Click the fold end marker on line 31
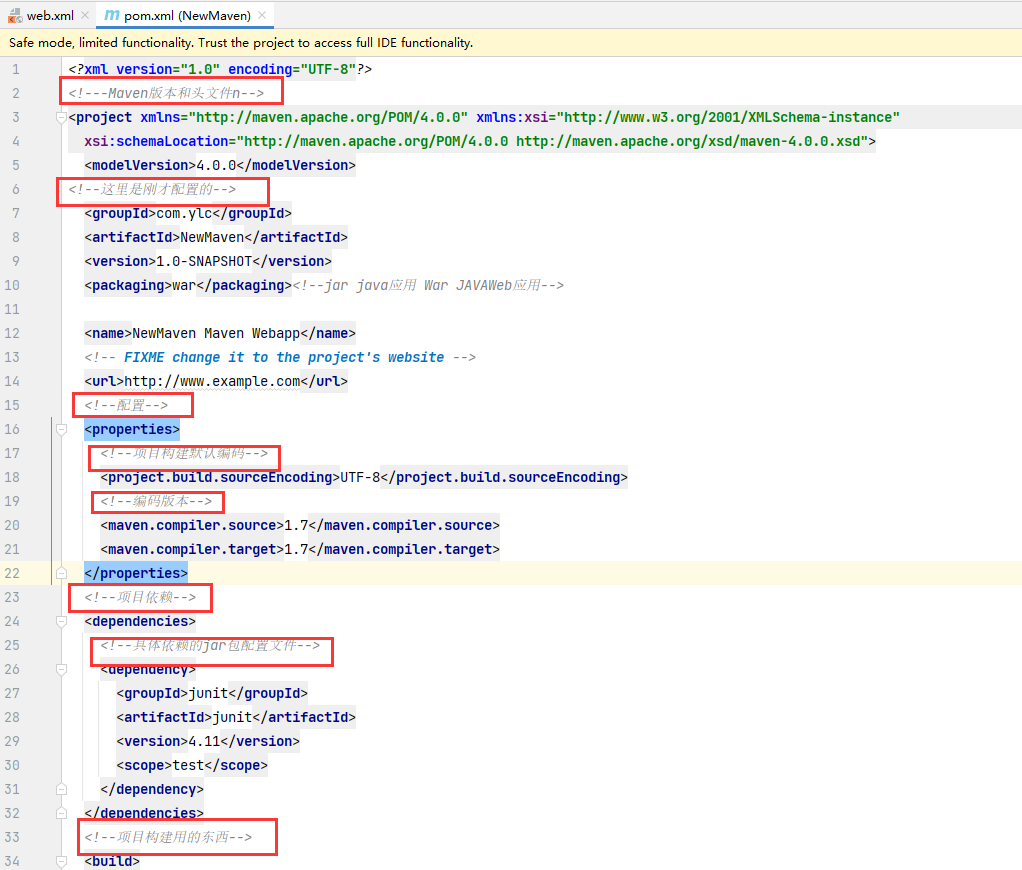The height and width of the screenshot is (870, 1022). [x=61, y=789]
